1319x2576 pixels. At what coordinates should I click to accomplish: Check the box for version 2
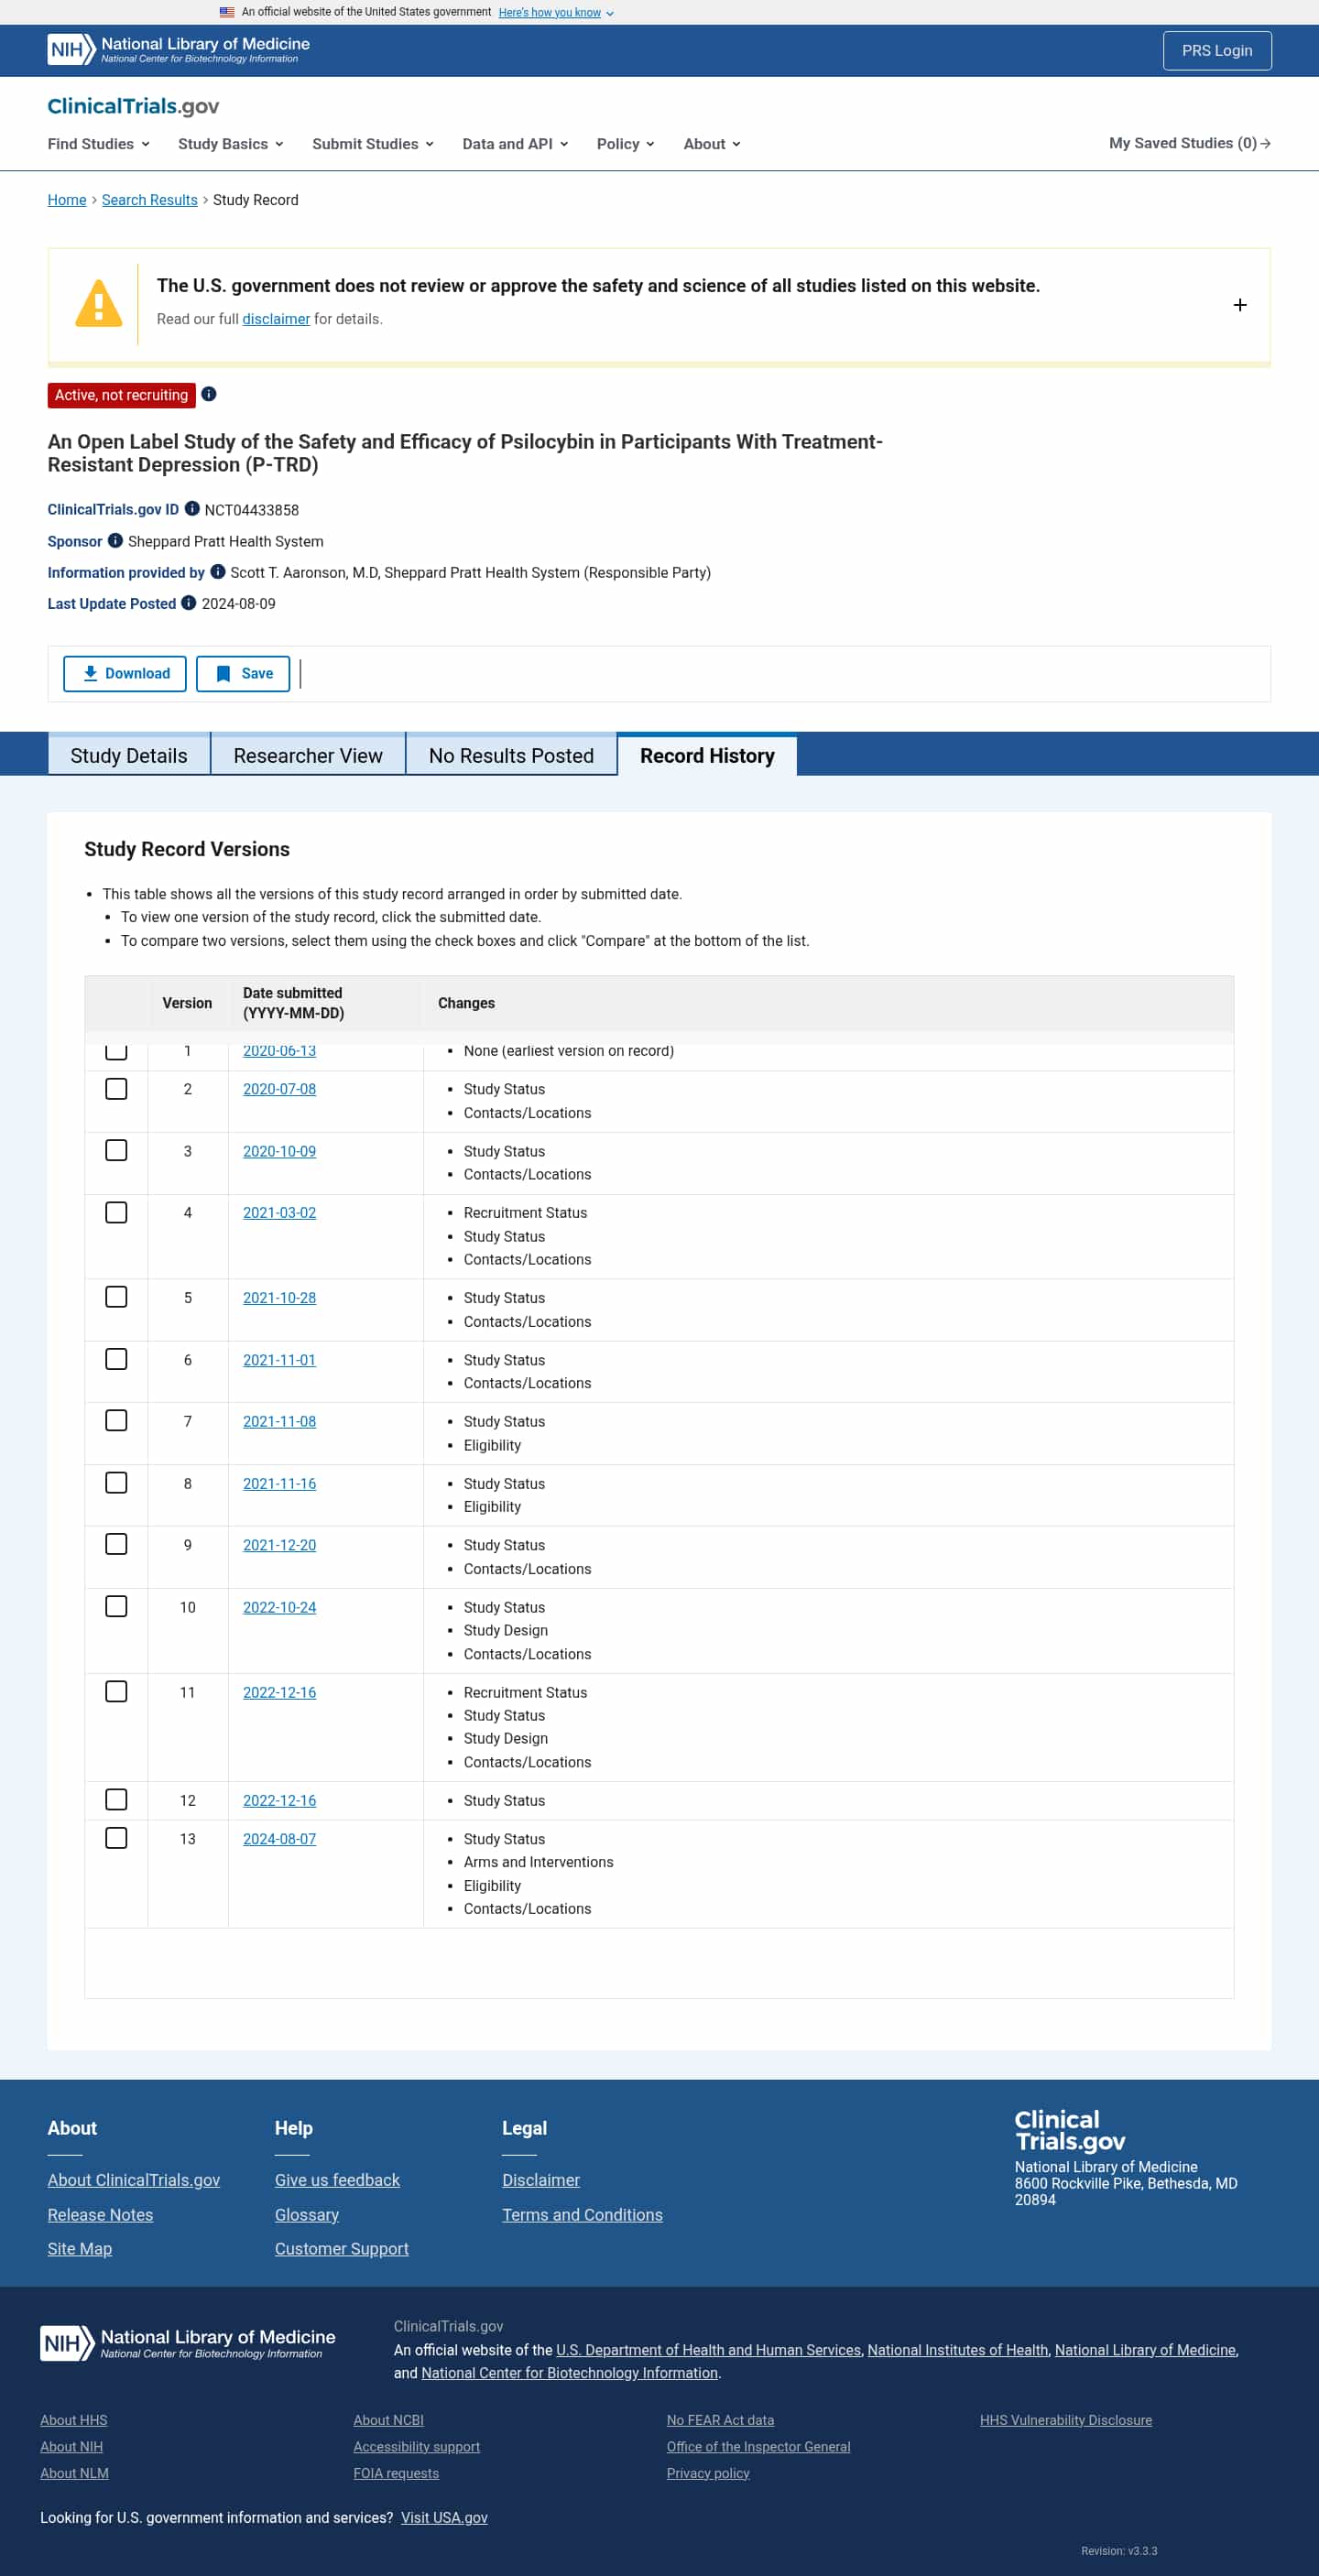[116, 1088]
